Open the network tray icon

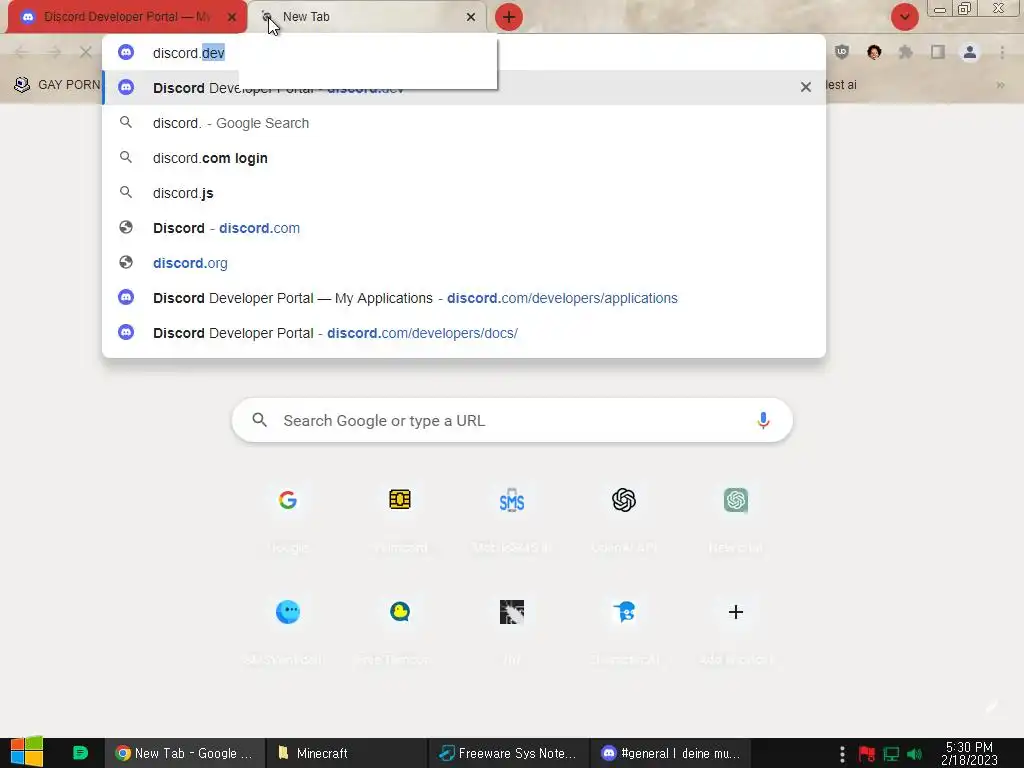click(x=891, y=754)
